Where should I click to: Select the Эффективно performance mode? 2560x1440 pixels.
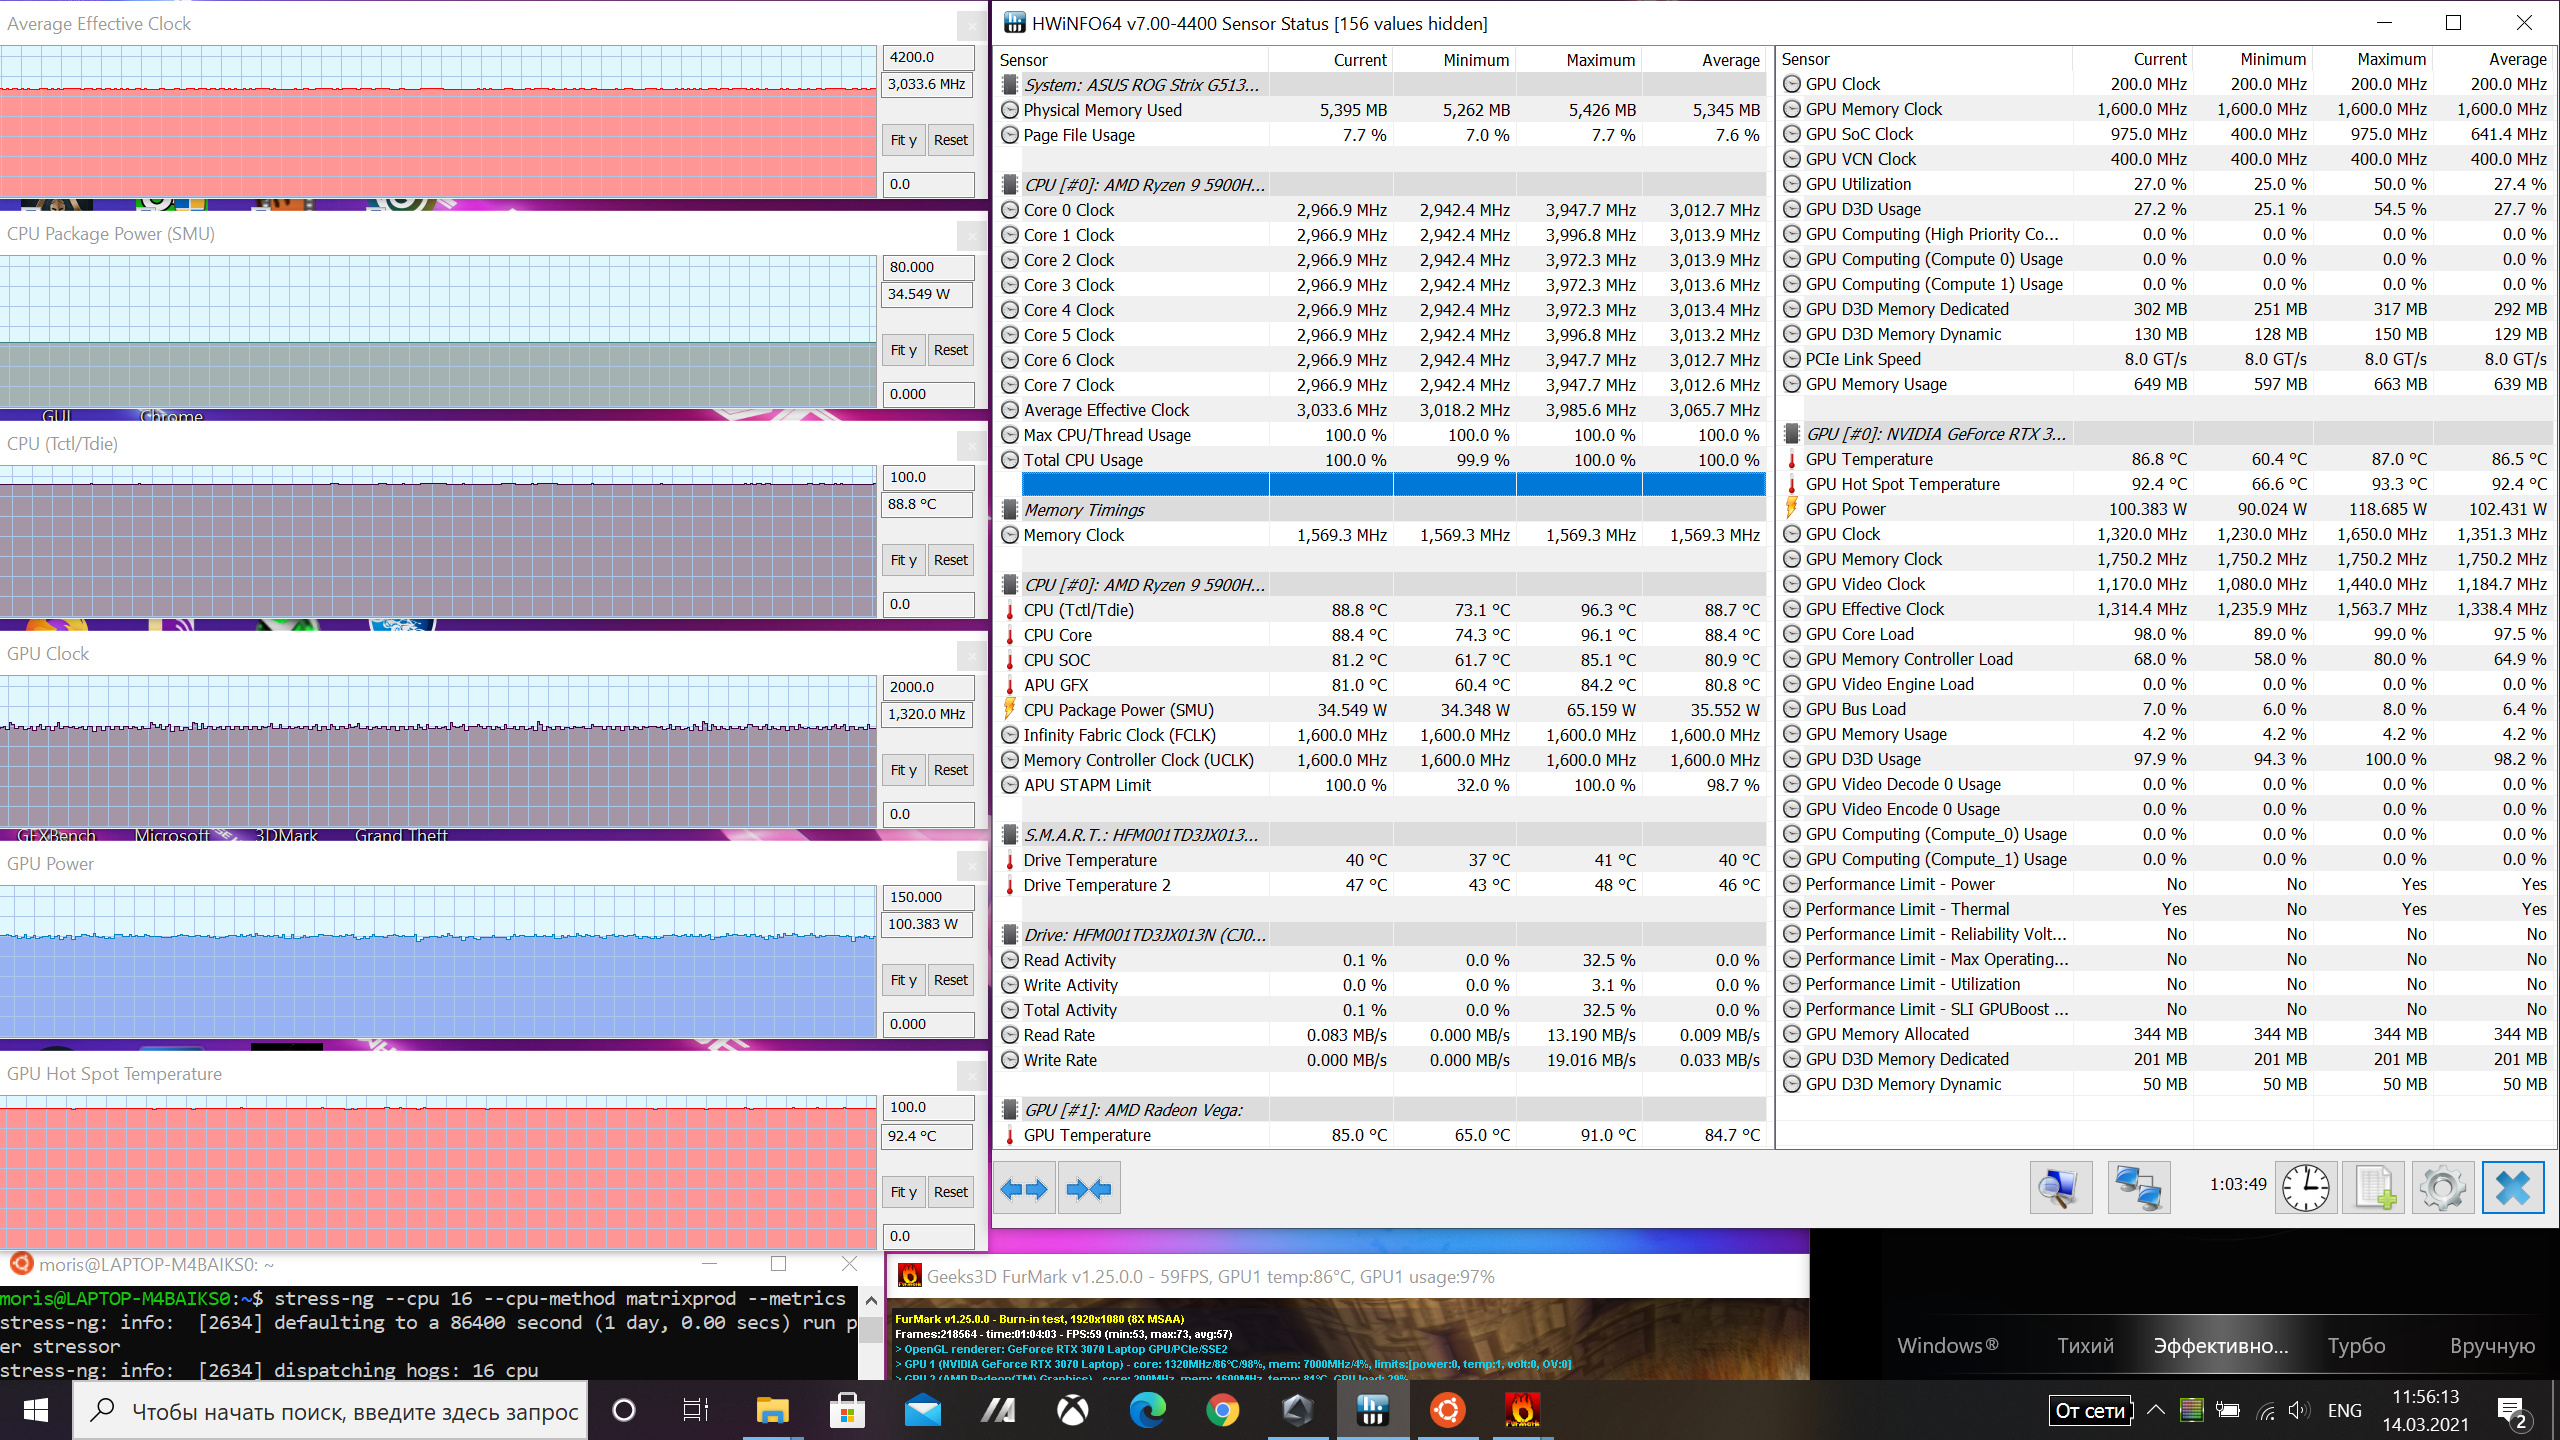[x=2220, y=1346]
